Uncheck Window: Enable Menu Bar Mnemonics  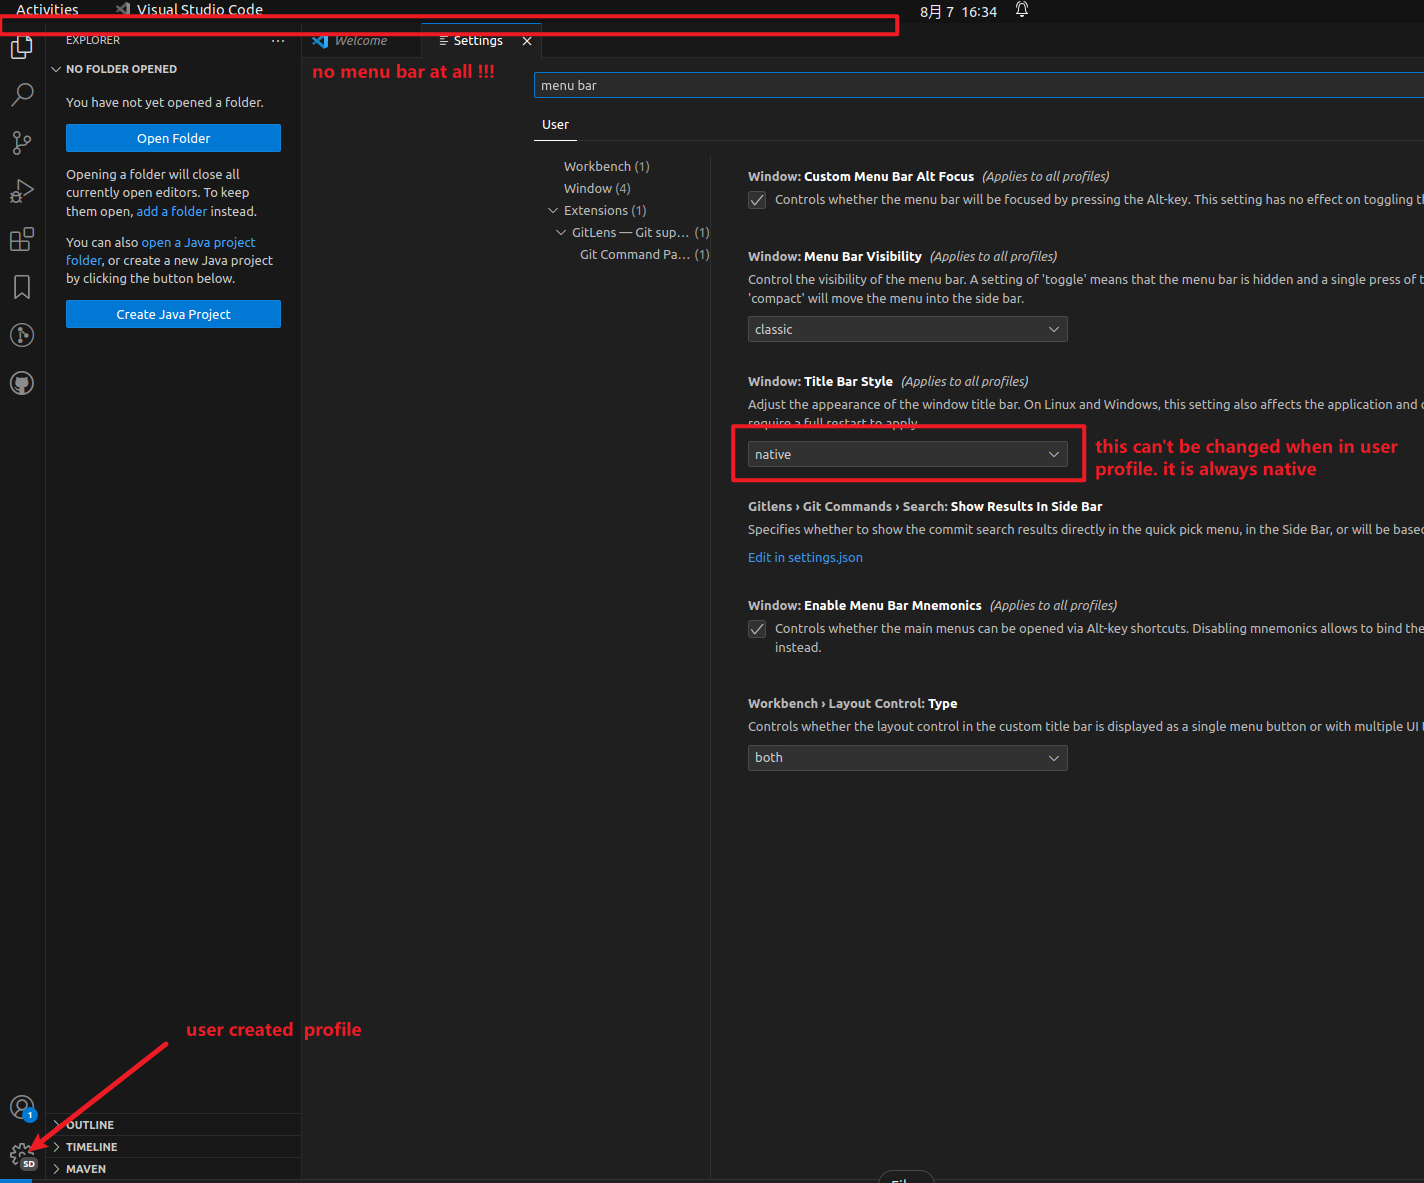point(757,629)
